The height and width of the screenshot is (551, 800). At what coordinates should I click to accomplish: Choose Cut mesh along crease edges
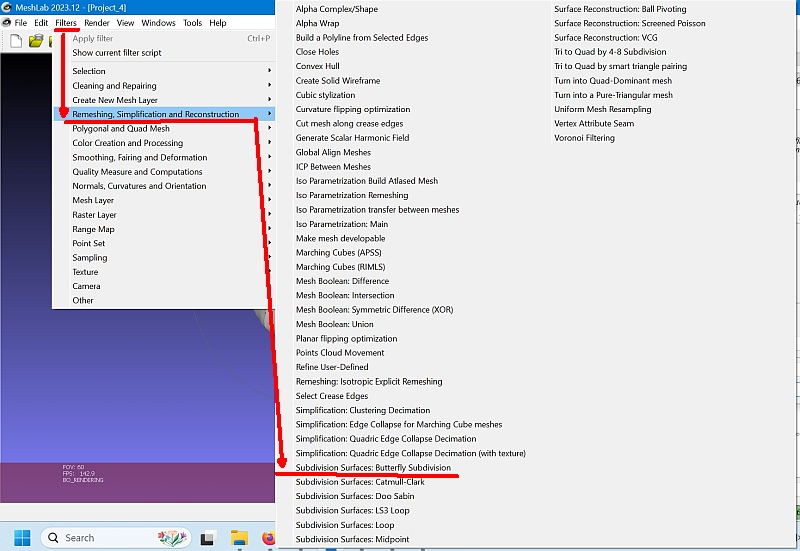click(x=349, y=123)
